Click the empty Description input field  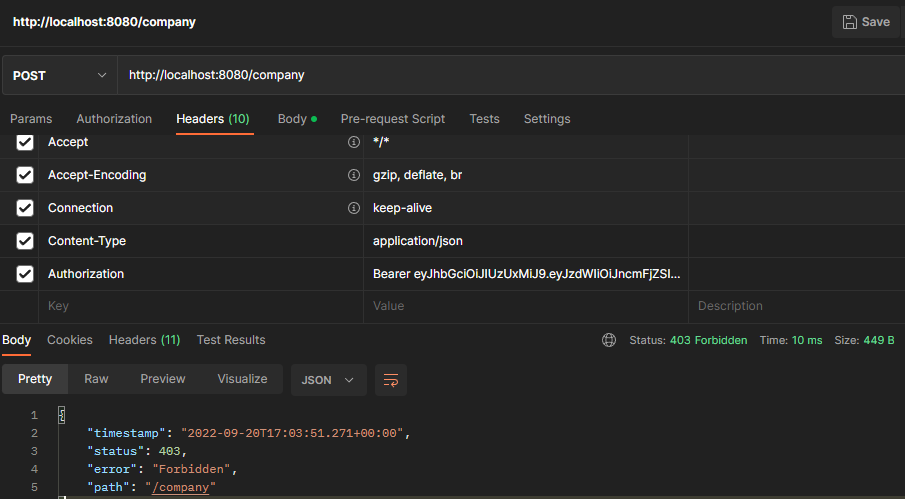coord(797,306)
